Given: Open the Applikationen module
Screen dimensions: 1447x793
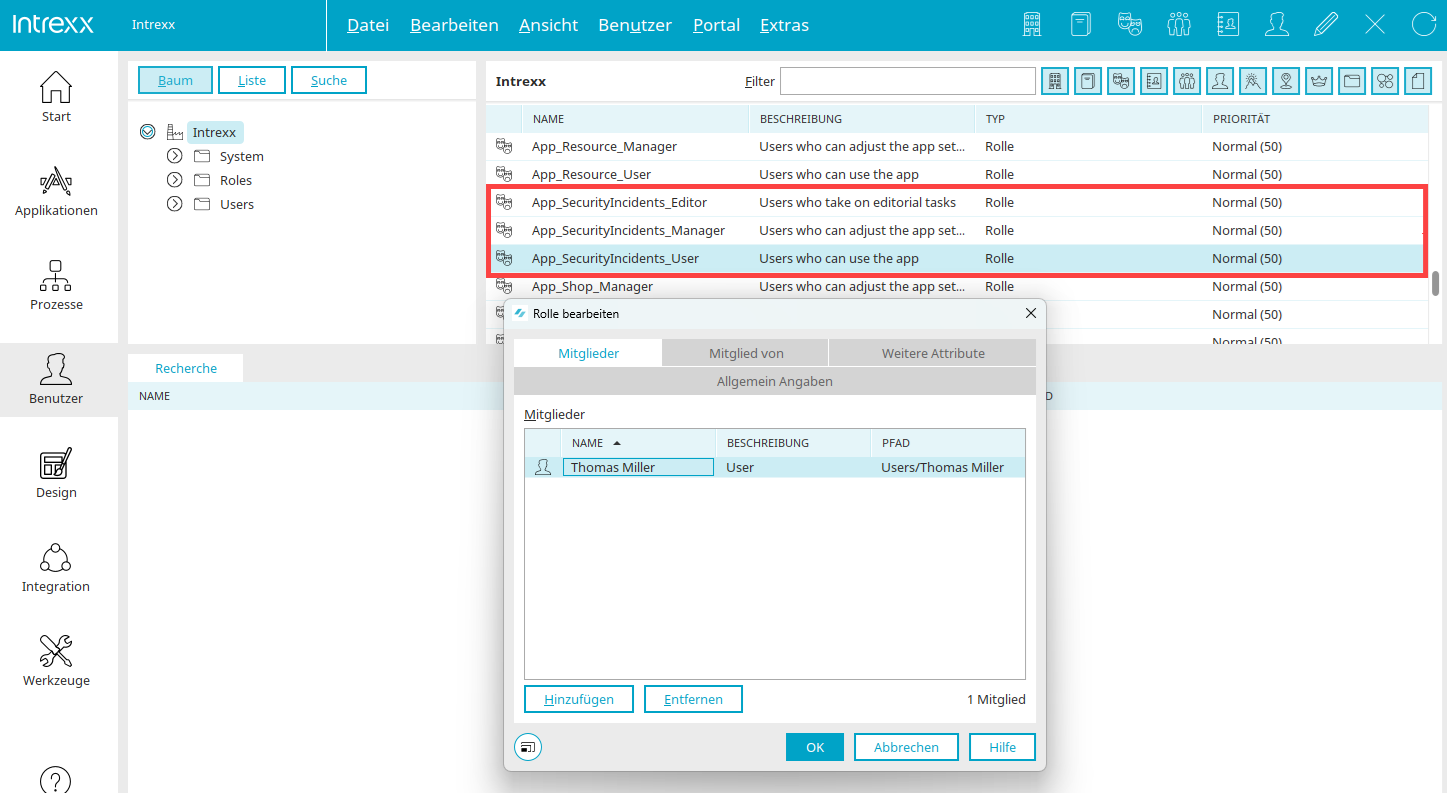Looking at the screenshot, I should [56, 191].
